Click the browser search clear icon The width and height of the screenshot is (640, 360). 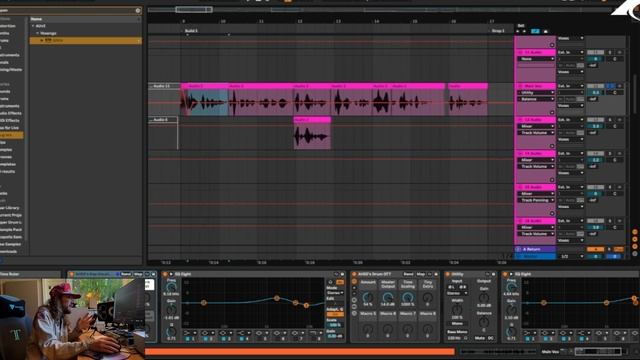point(138,11)
